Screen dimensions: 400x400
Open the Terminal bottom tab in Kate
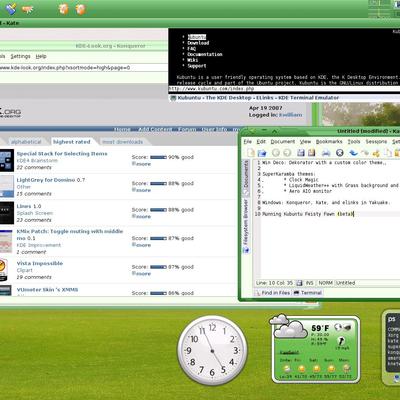coord(308,293)
